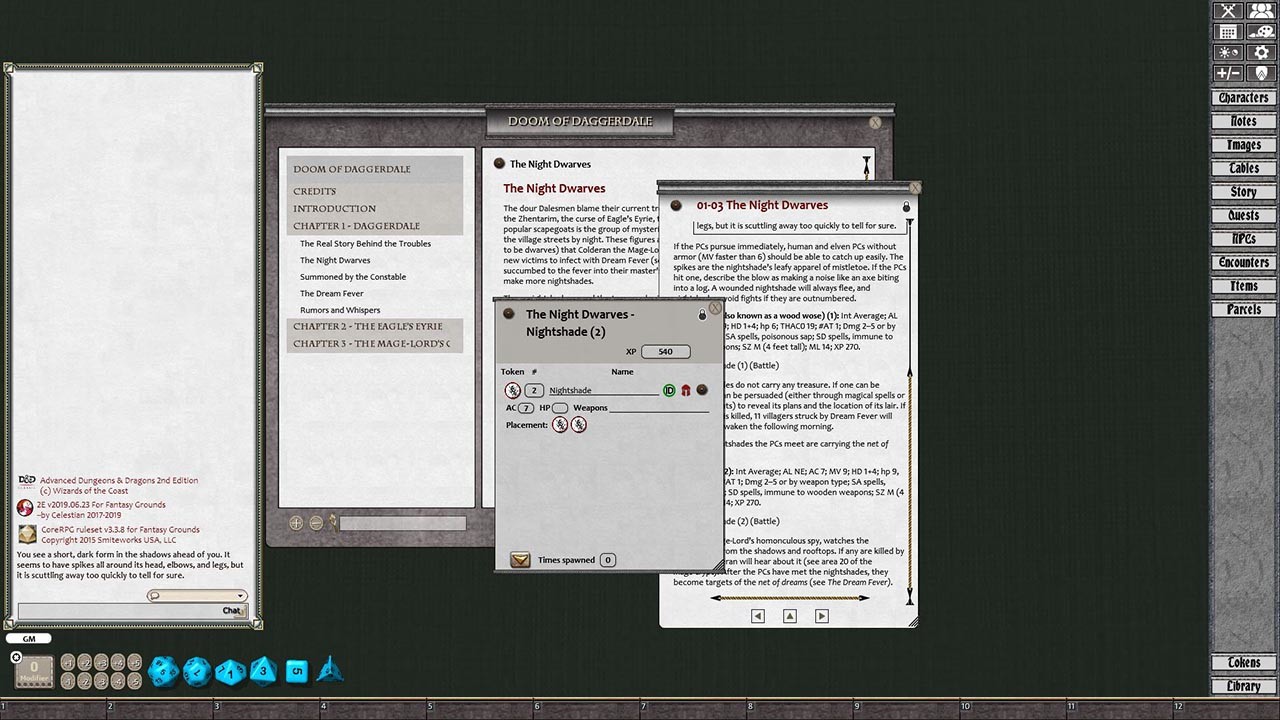Screen dimensions: 1280x720
Task: Open the Modifiers +/- sidebar icon
Action: [1228, 72]
